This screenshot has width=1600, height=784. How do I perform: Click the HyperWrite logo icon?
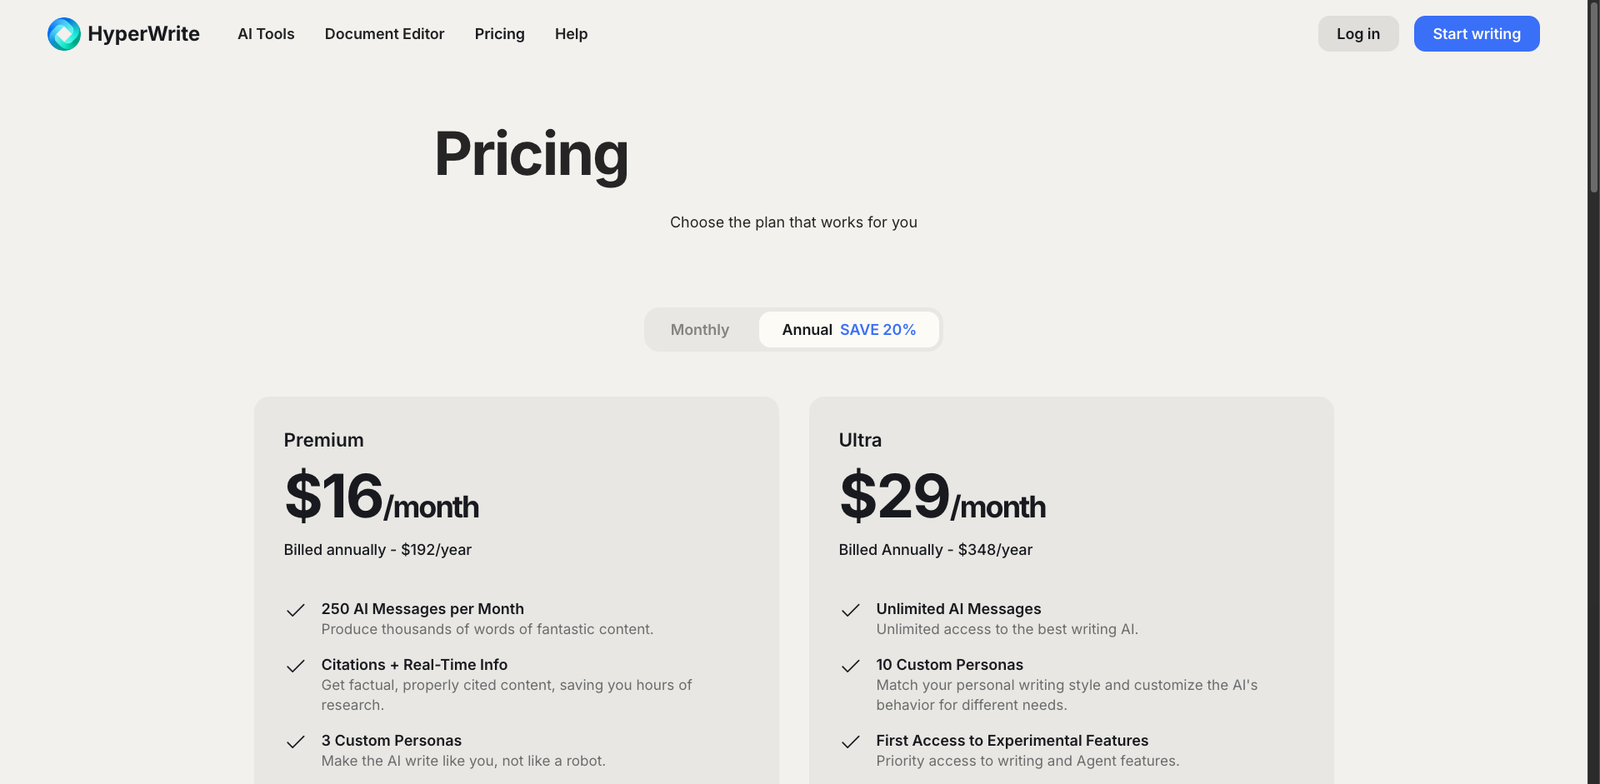(x=64, y=34)
